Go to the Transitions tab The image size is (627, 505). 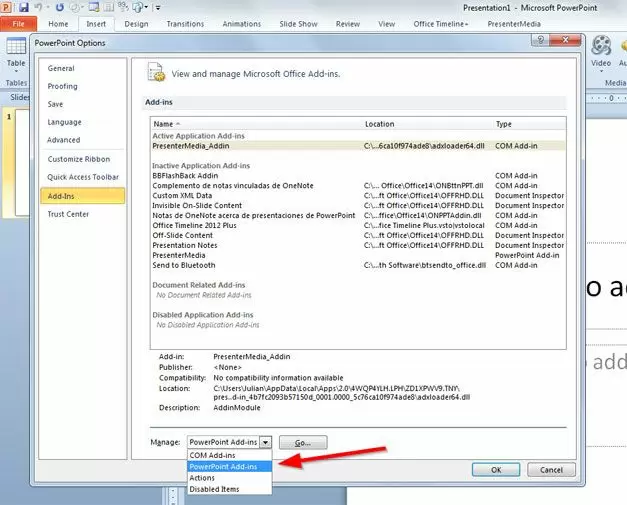click(x=185, y=24)
